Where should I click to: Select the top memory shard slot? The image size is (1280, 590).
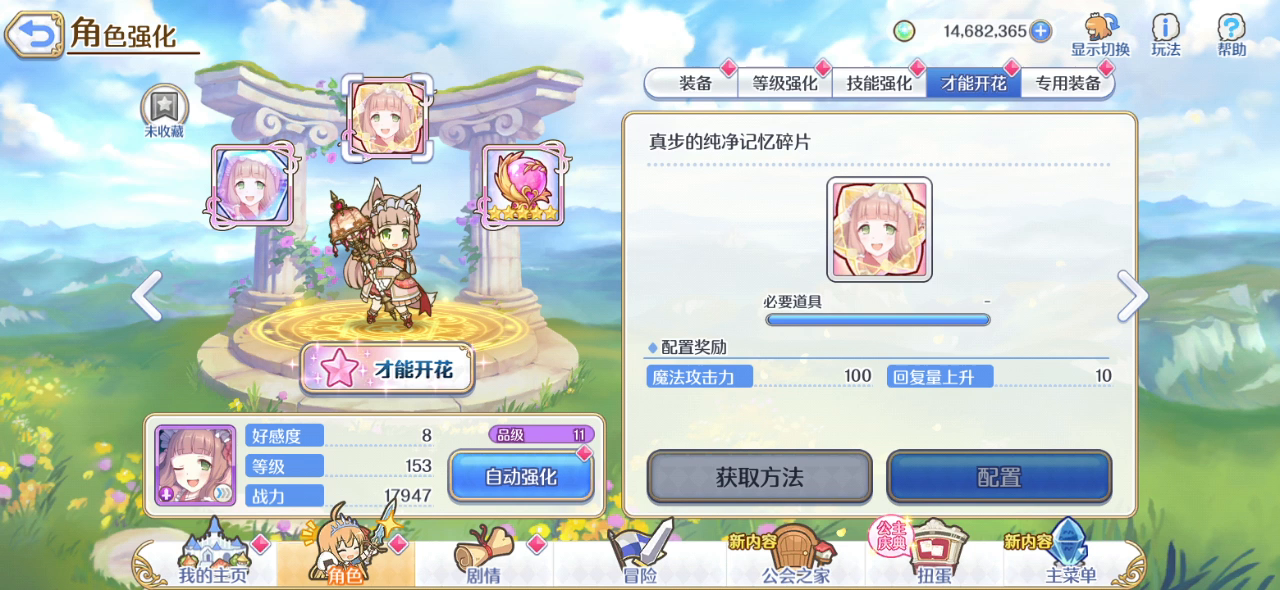(388, 117)
